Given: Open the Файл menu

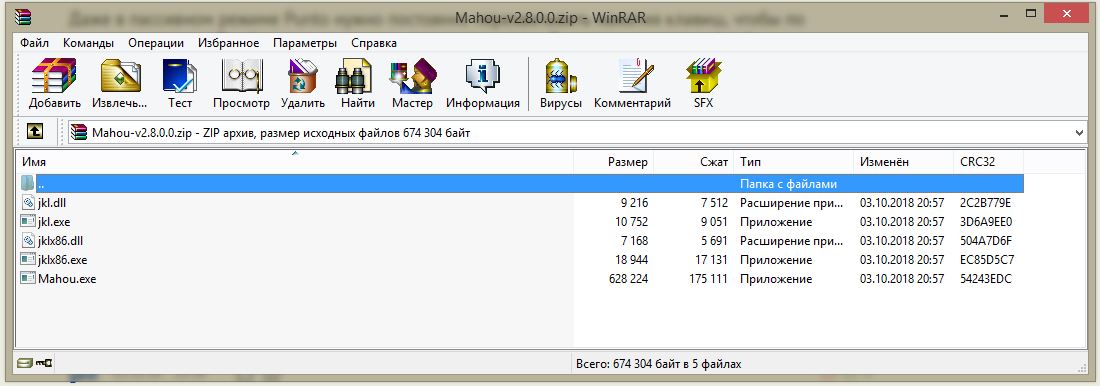Looking at the screenshot, I should click(34, 43).
